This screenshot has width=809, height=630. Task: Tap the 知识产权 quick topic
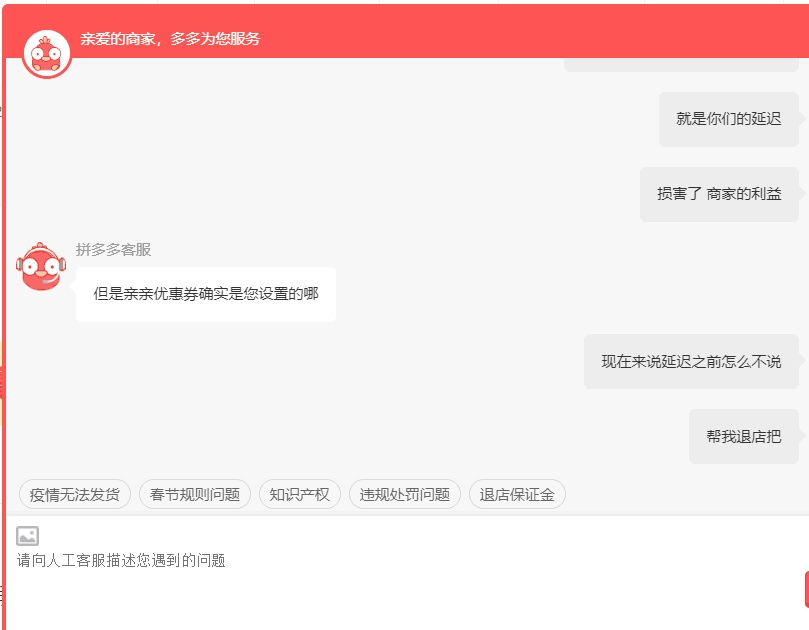point(300,494)
